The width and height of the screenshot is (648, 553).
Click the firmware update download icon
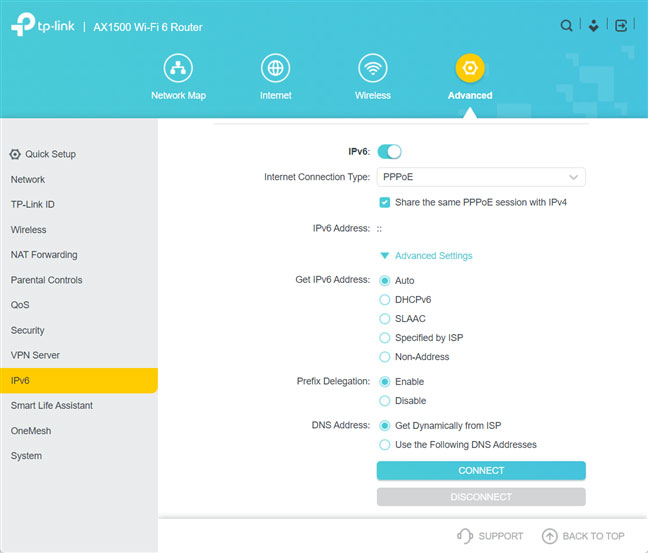[x=593, y=26]
